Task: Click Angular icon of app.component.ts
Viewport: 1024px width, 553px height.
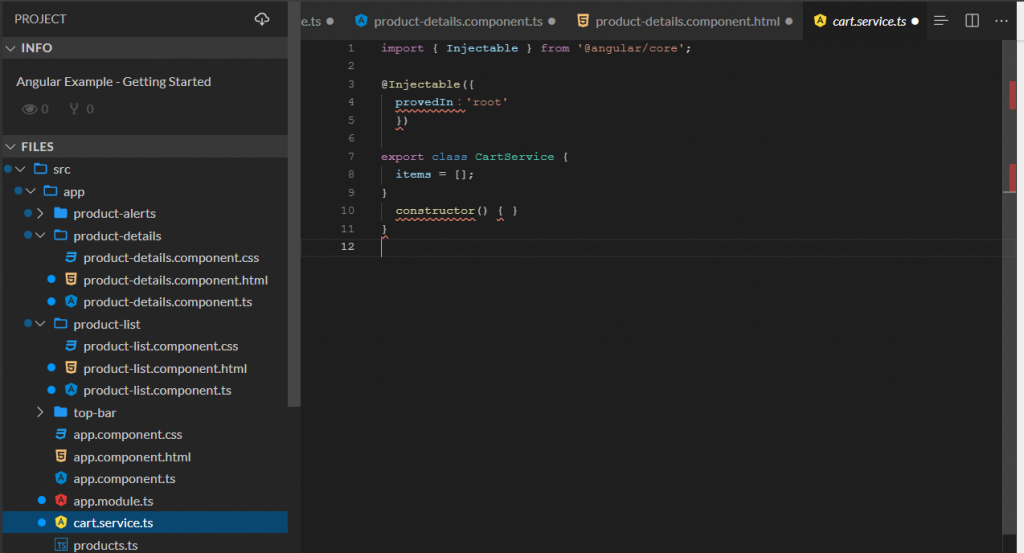Action: [61, 479]
